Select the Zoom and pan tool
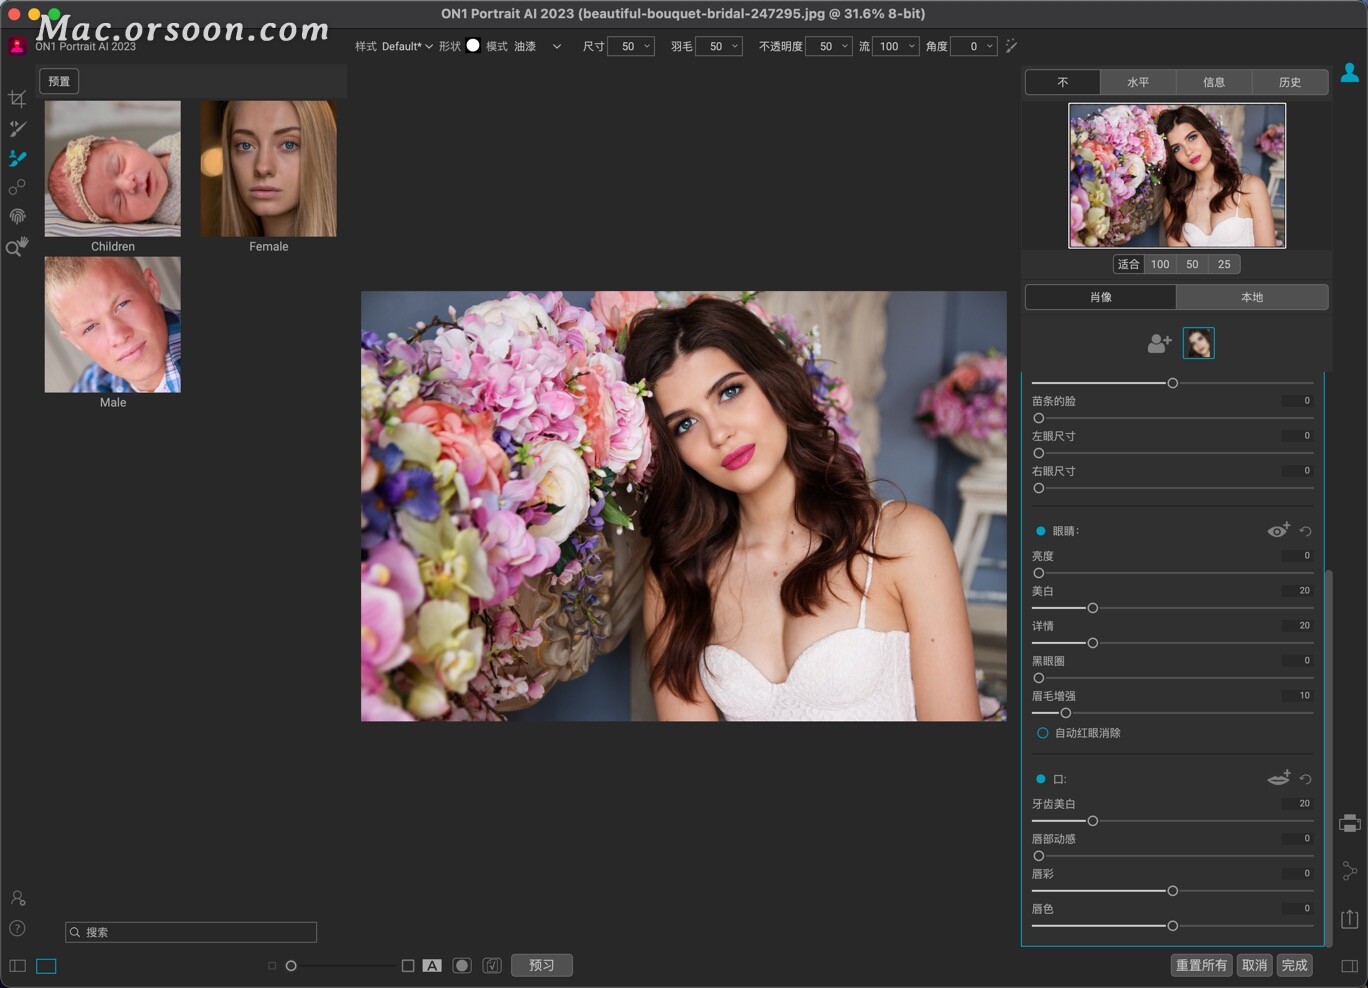 coord(17,246)
